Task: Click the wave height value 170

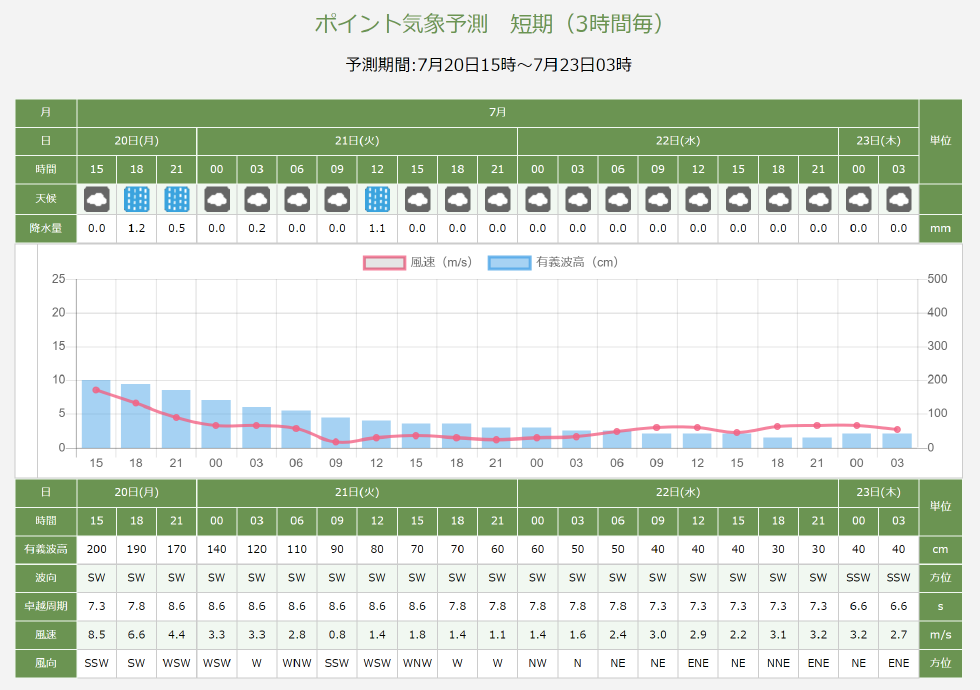Action: [177, 549]
